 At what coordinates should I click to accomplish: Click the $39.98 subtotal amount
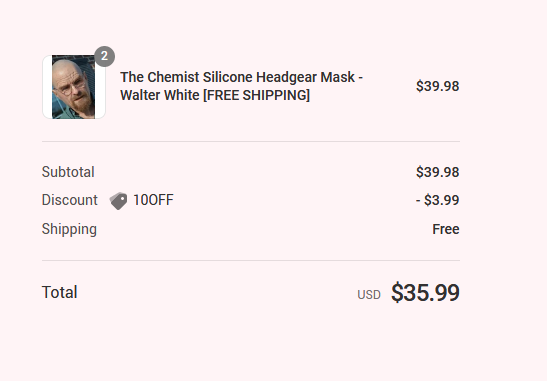tap(437, 172)
